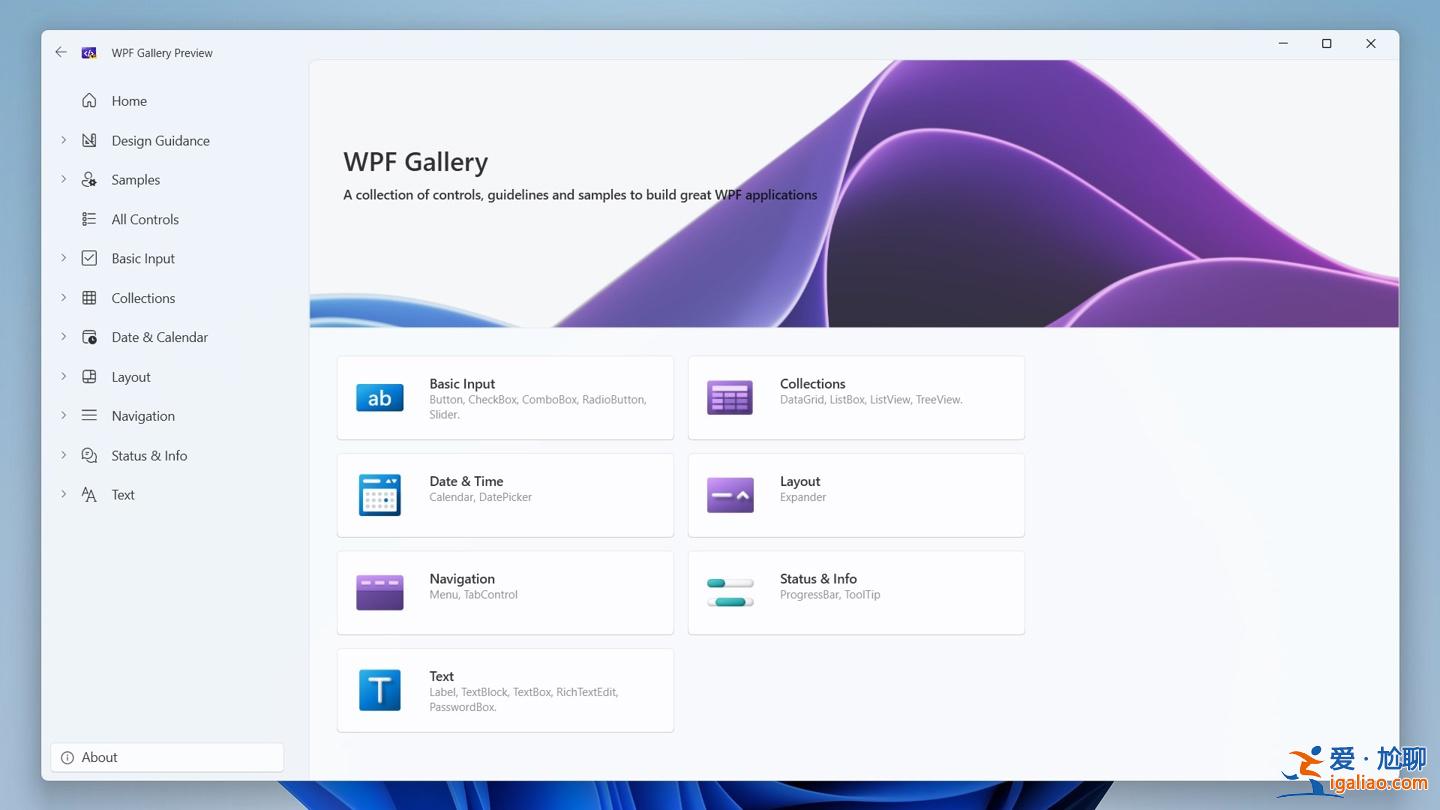Select Date & Calendar in the sidebar
This screenshot has height=810, width=1440.
click(x=159, y=337)
